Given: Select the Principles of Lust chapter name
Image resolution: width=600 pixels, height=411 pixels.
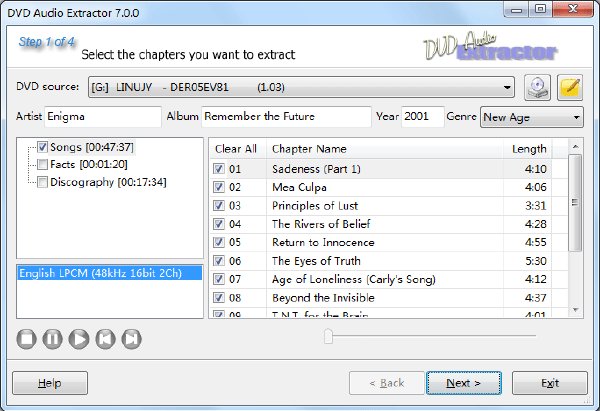Looking at the screenshot, I should 315,206.
